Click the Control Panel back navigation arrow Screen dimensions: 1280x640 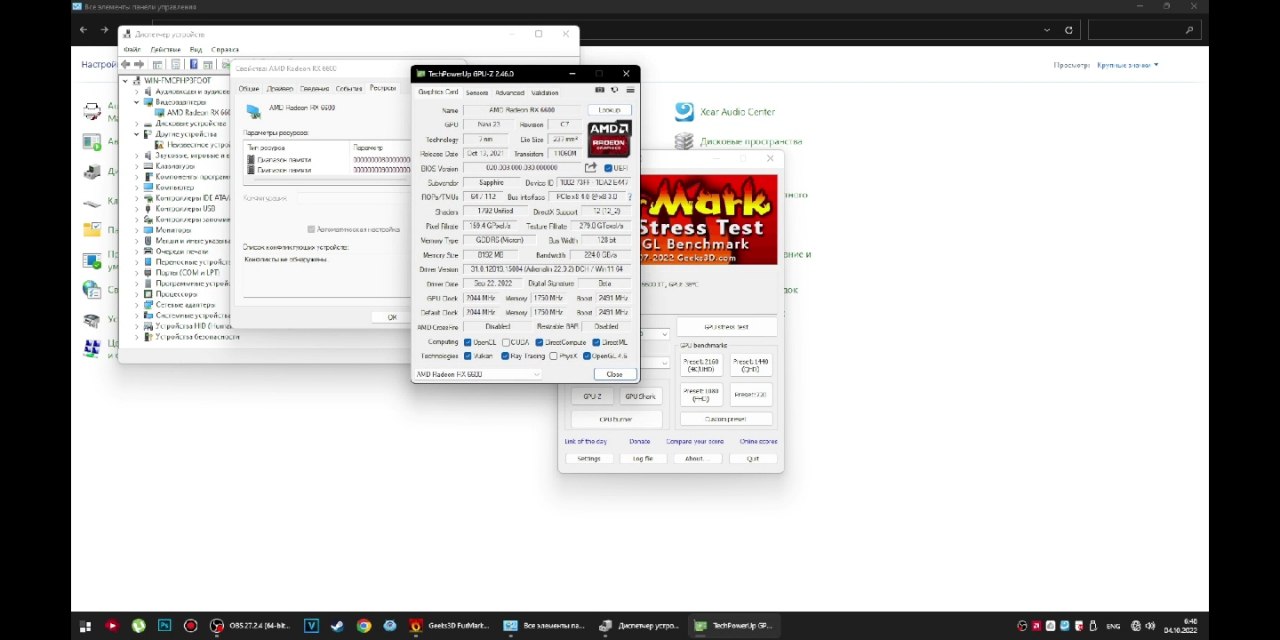pyautogui.click(x=83, y=30)
